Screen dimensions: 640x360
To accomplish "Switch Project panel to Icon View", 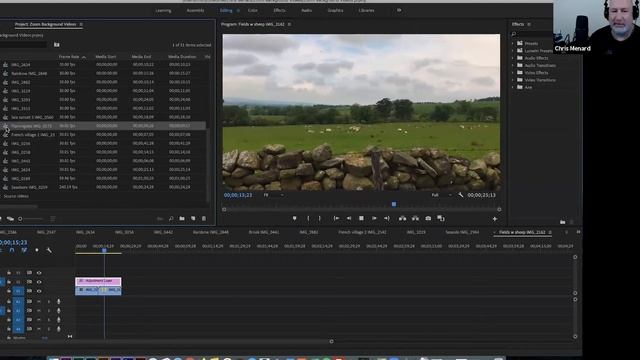I will coord(10,219).
